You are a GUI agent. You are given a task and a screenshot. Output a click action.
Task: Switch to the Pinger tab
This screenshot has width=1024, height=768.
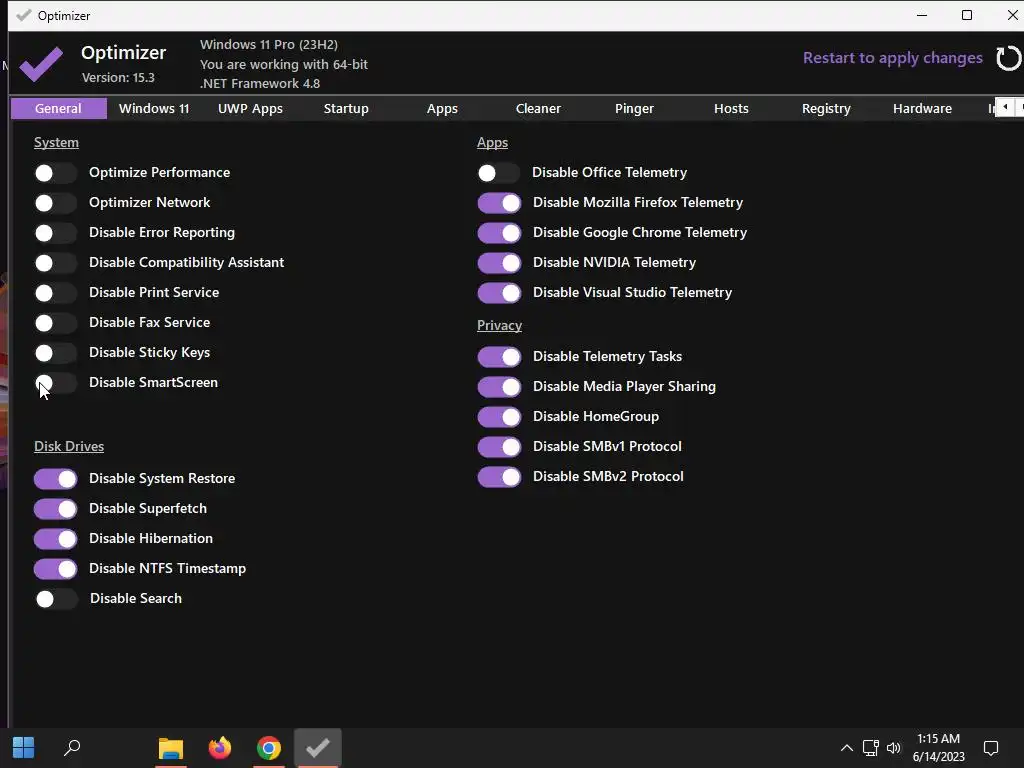pos(634,108)
